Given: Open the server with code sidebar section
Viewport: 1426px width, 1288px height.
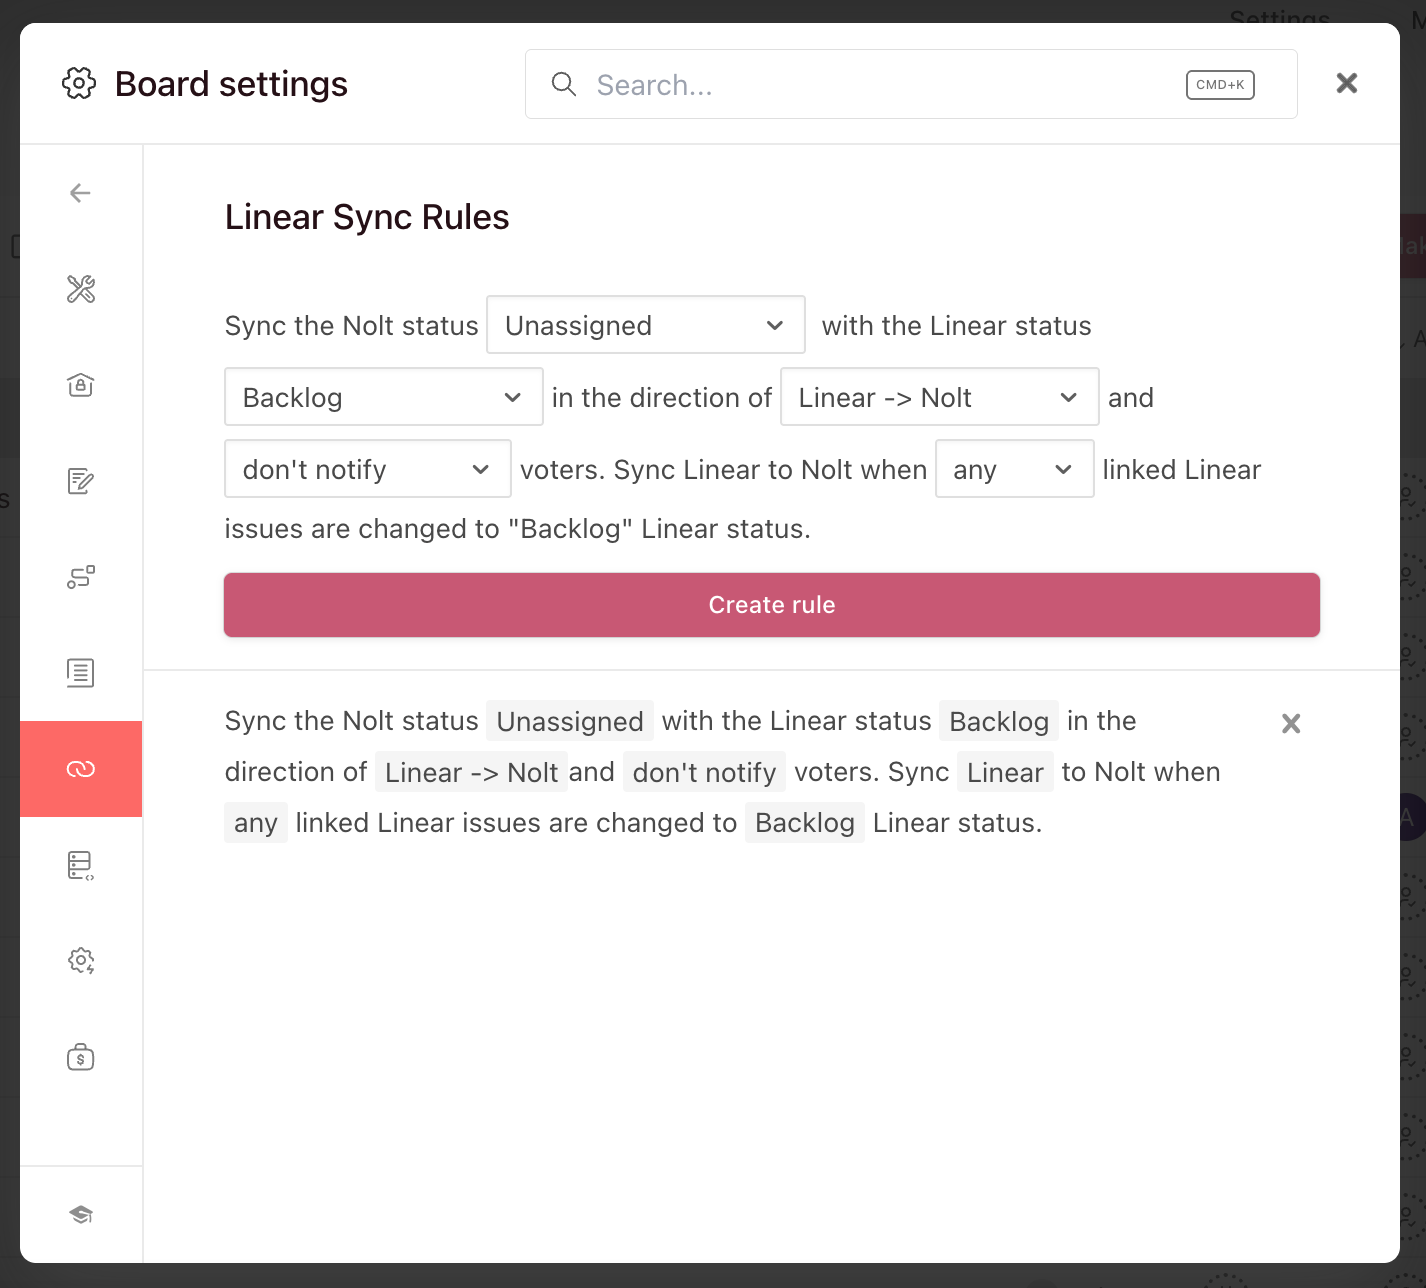Looking at the screenshot, I should click(81, 865).
